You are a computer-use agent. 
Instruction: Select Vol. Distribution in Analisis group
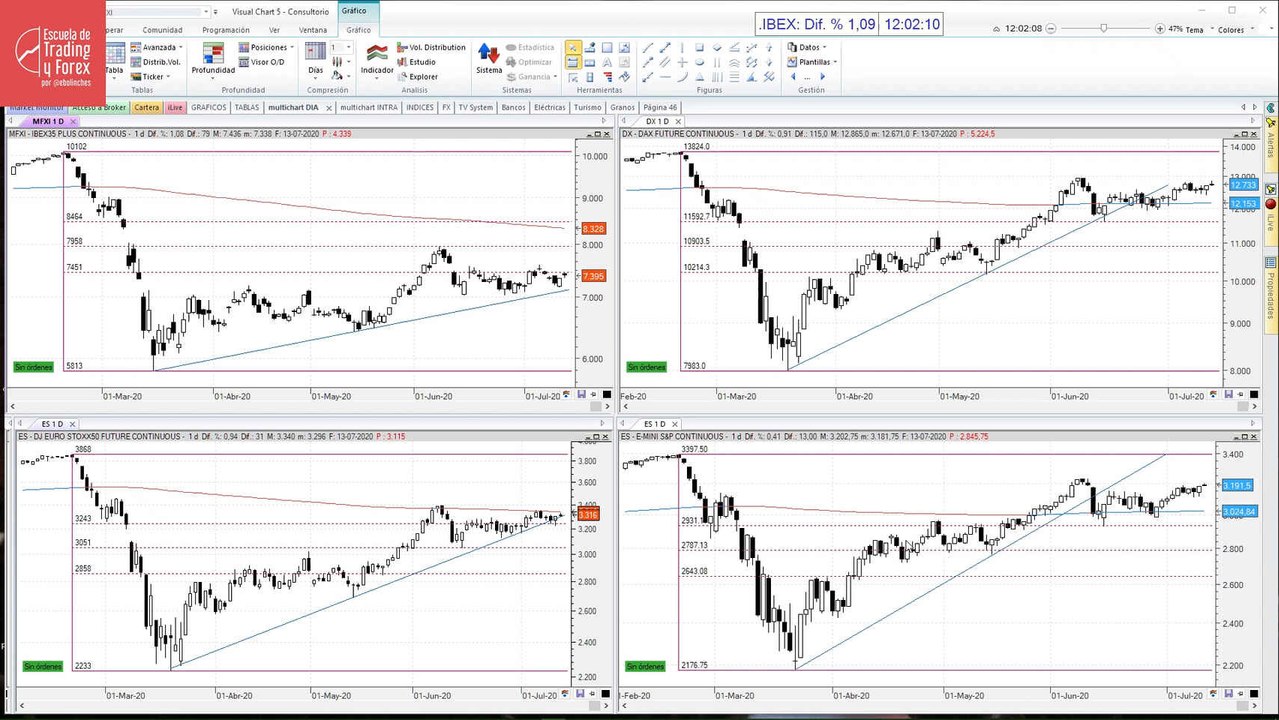[x=431, y=47]
